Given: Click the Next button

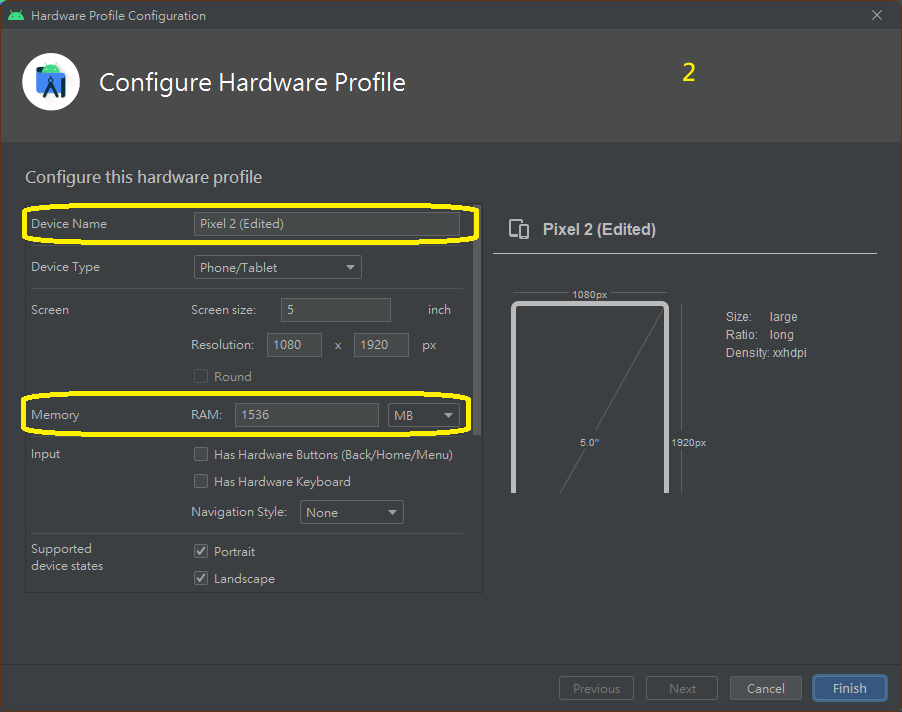Looking at the screenshot, I should [682, 688].
